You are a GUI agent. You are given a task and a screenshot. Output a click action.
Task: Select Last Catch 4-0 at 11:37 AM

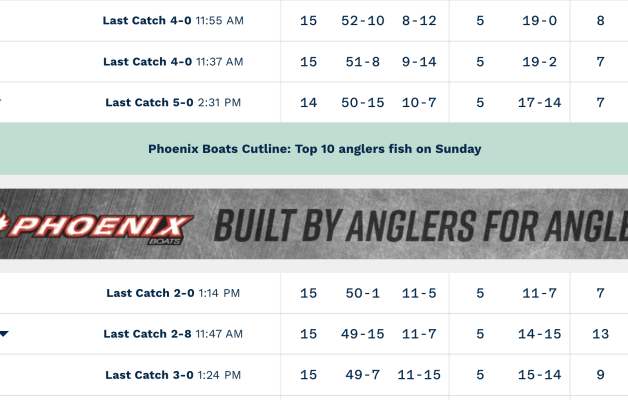click(x=172, y=62)
